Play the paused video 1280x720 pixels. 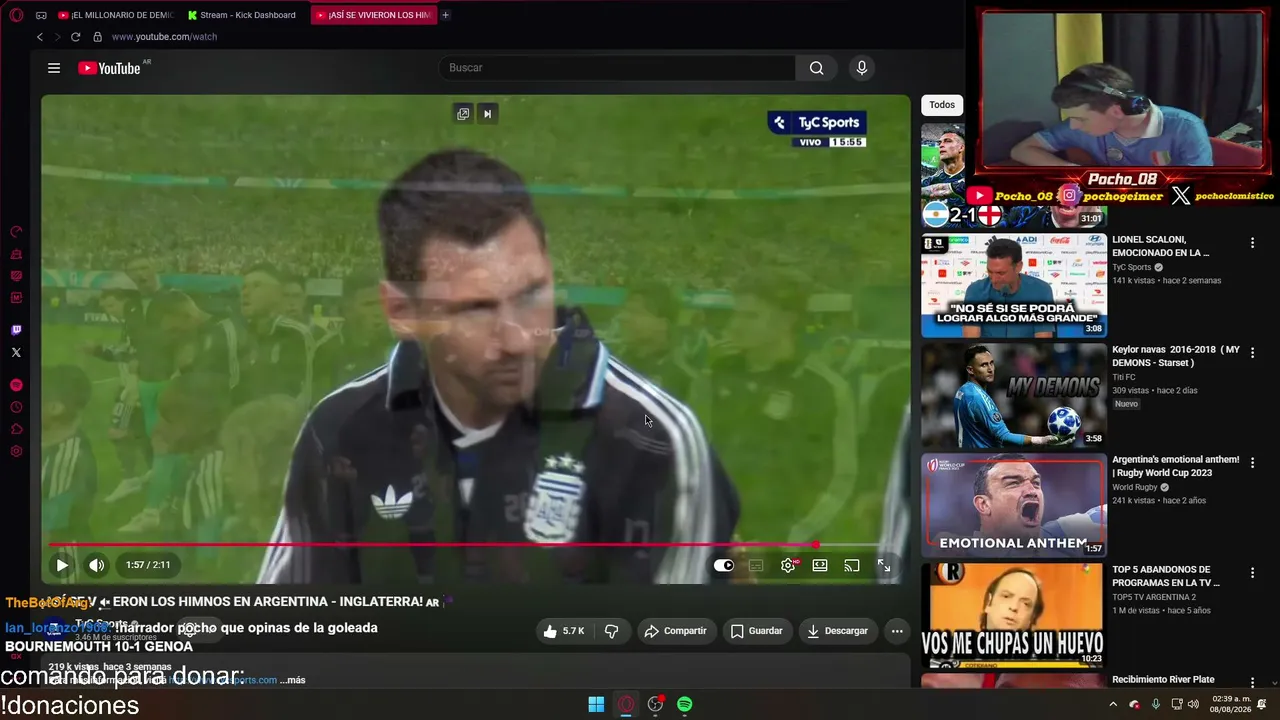[x=62, y=565]
